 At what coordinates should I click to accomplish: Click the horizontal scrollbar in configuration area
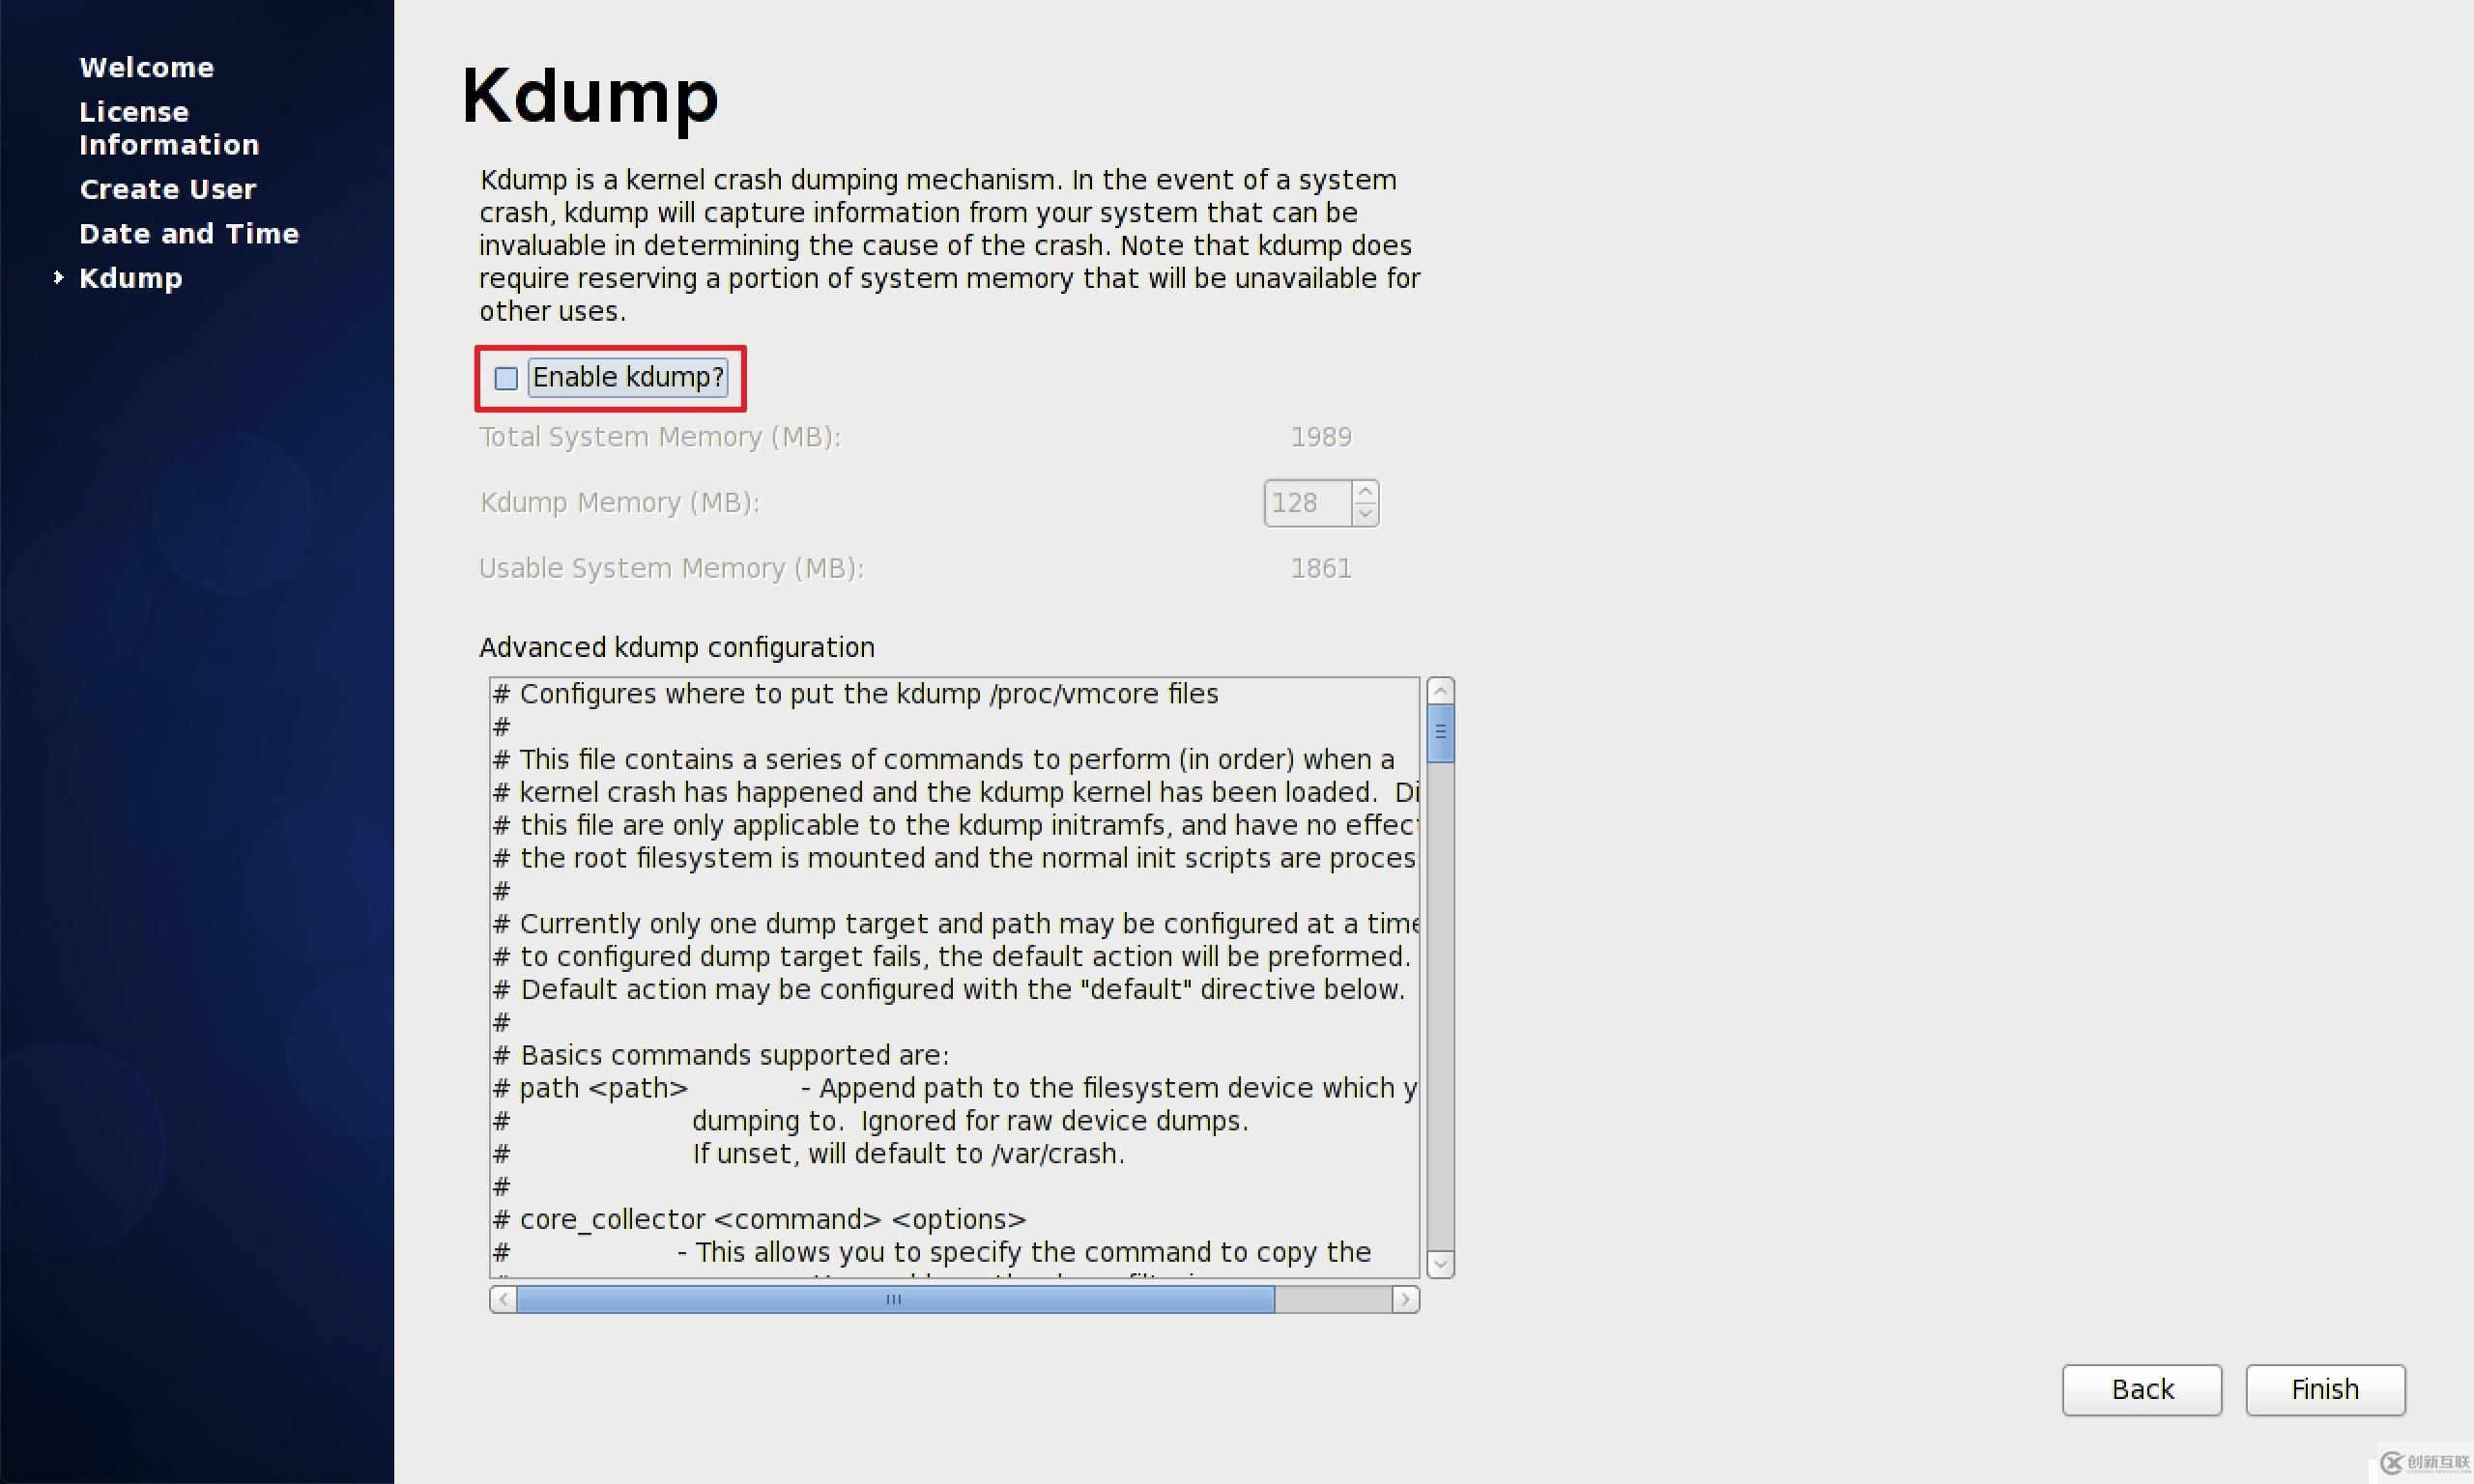coord(894,1298)
